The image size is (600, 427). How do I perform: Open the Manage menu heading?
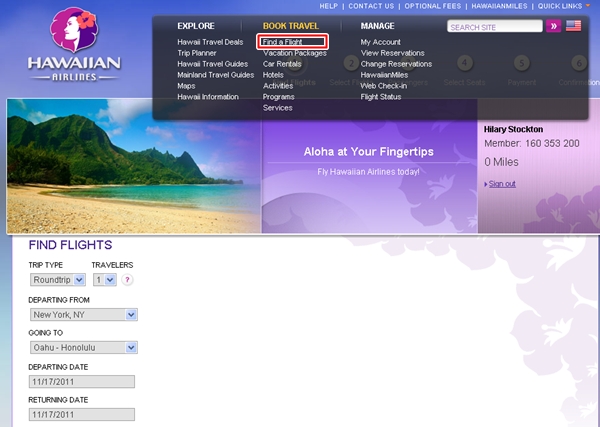377,26
